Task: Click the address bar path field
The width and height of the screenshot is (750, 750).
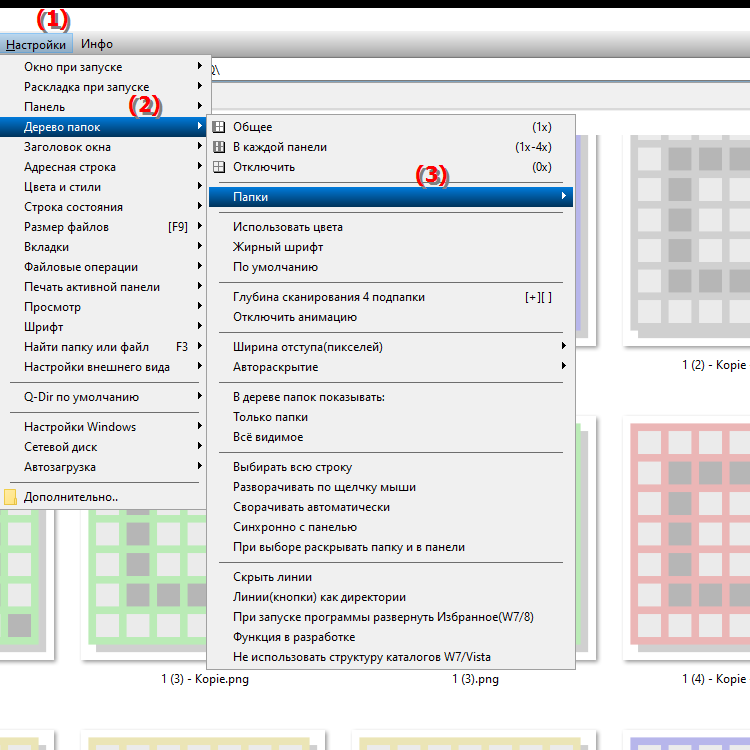Action: point(480,70)
